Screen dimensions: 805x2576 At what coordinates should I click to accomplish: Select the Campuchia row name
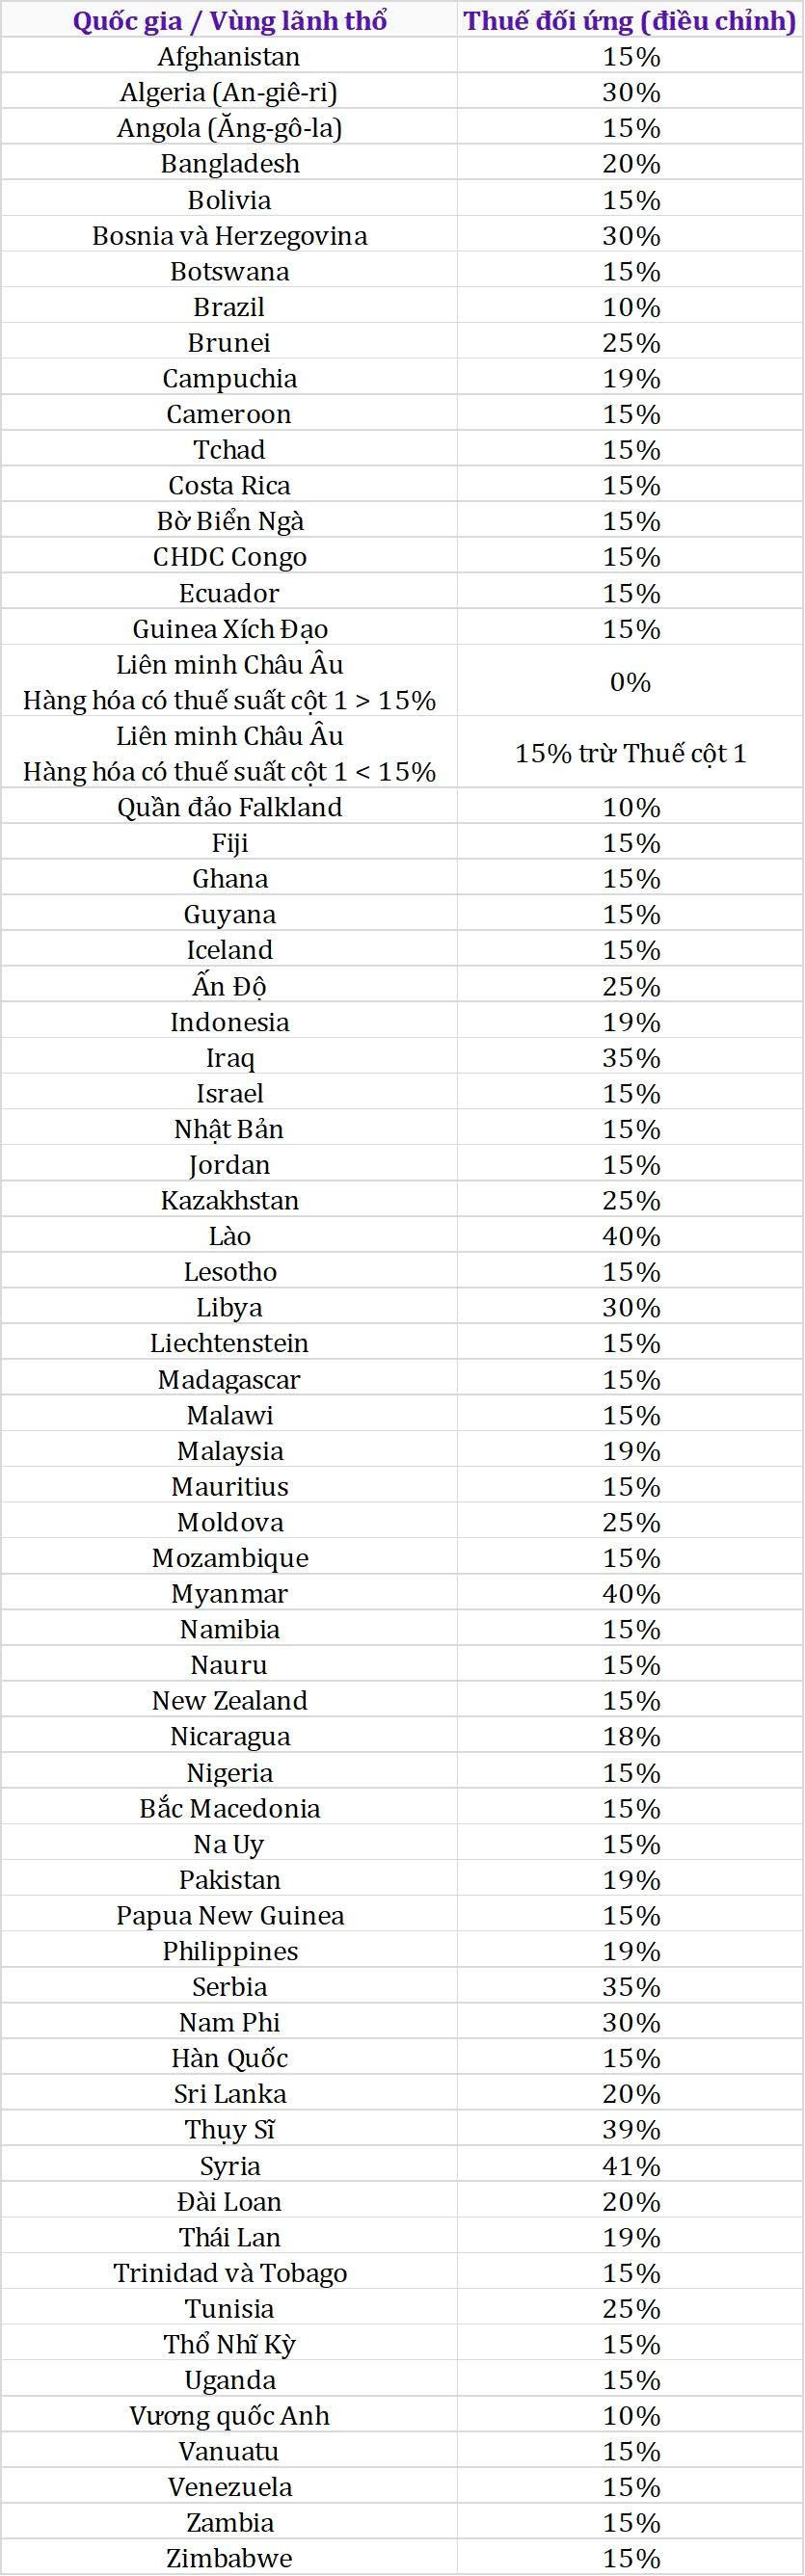tap(229, 378)
